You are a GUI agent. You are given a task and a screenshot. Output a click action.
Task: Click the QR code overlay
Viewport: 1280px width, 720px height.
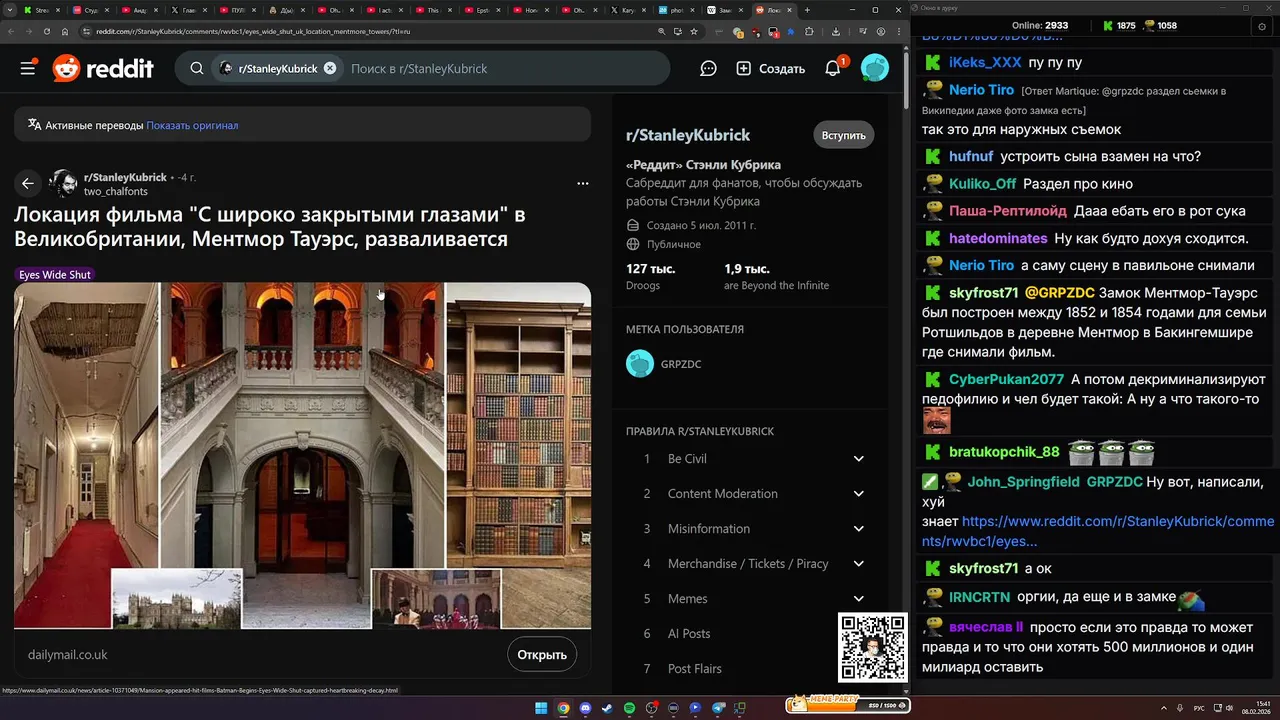click(872, 648)
